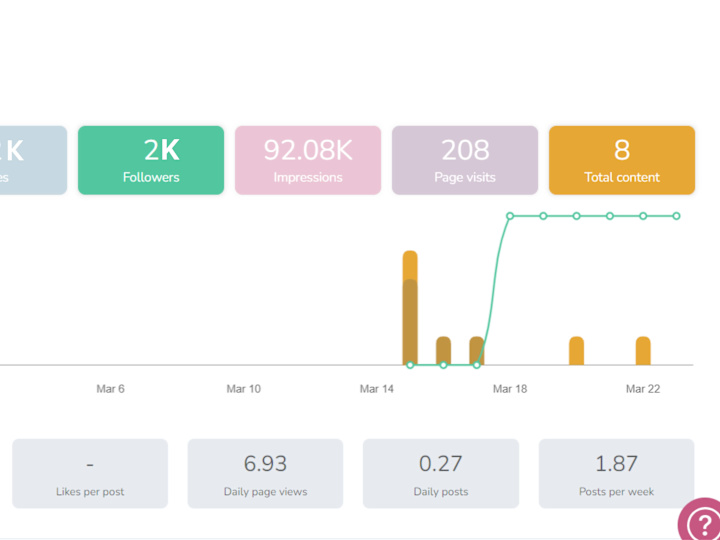Toggle the green Followers metric card

pos(151,160)
